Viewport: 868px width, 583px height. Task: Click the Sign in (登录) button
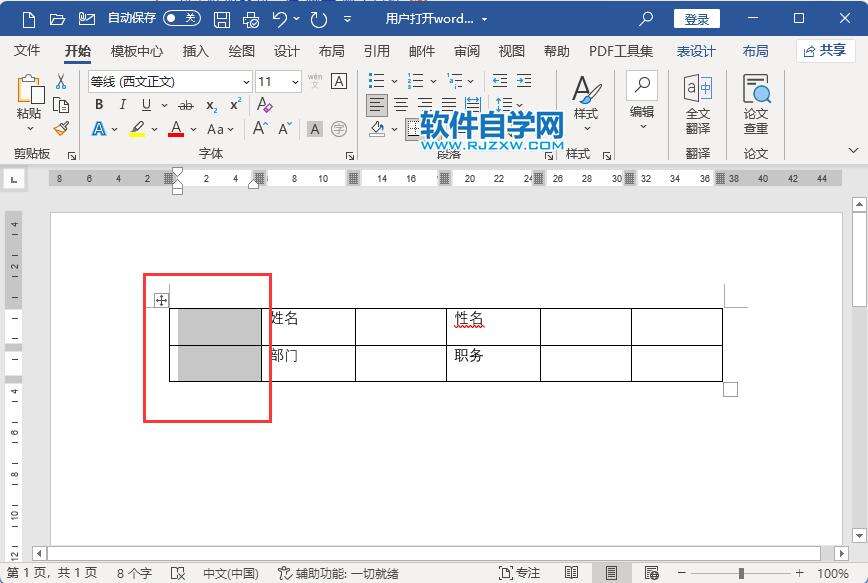click(696, 19)
